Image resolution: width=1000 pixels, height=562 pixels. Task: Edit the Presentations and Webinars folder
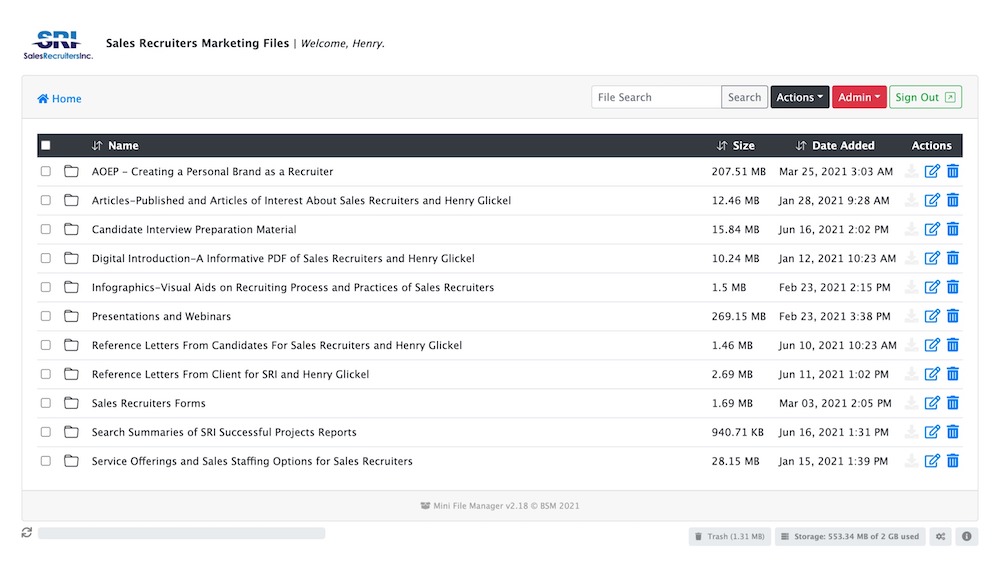tap(932, 316)
